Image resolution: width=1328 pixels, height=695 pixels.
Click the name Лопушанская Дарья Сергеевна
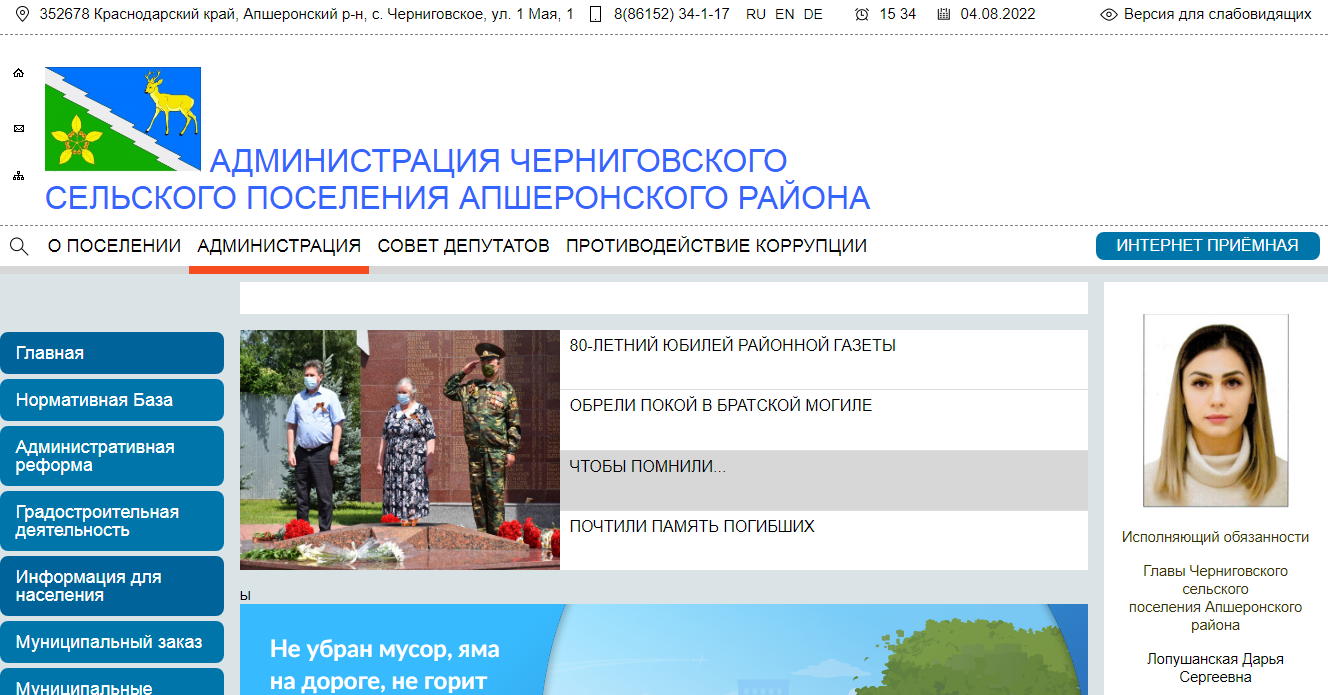(1216, 668)
